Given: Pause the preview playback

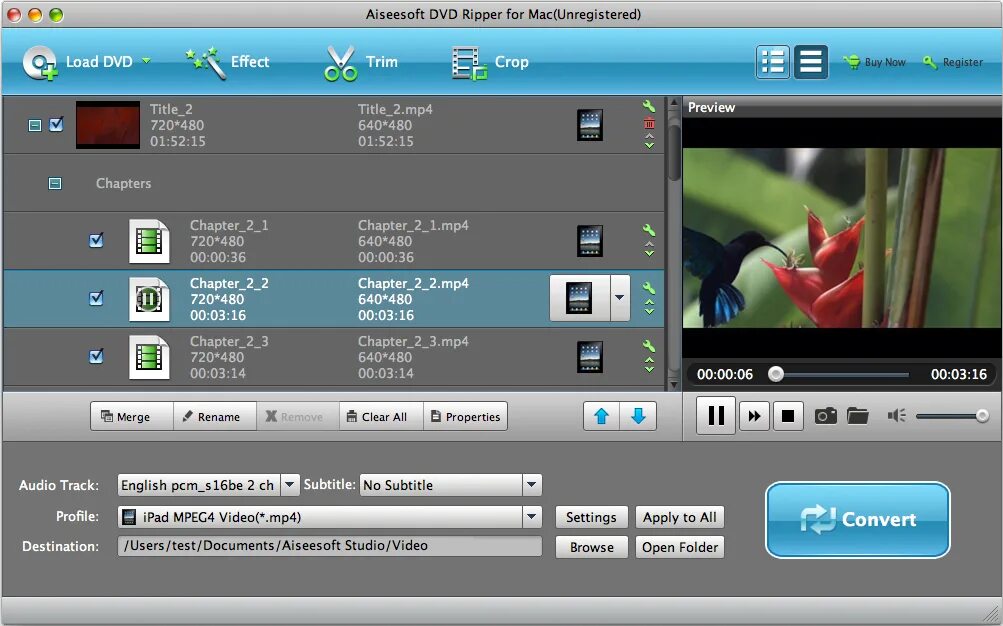Looking at the screenshot, I should (x=716, y=416).
